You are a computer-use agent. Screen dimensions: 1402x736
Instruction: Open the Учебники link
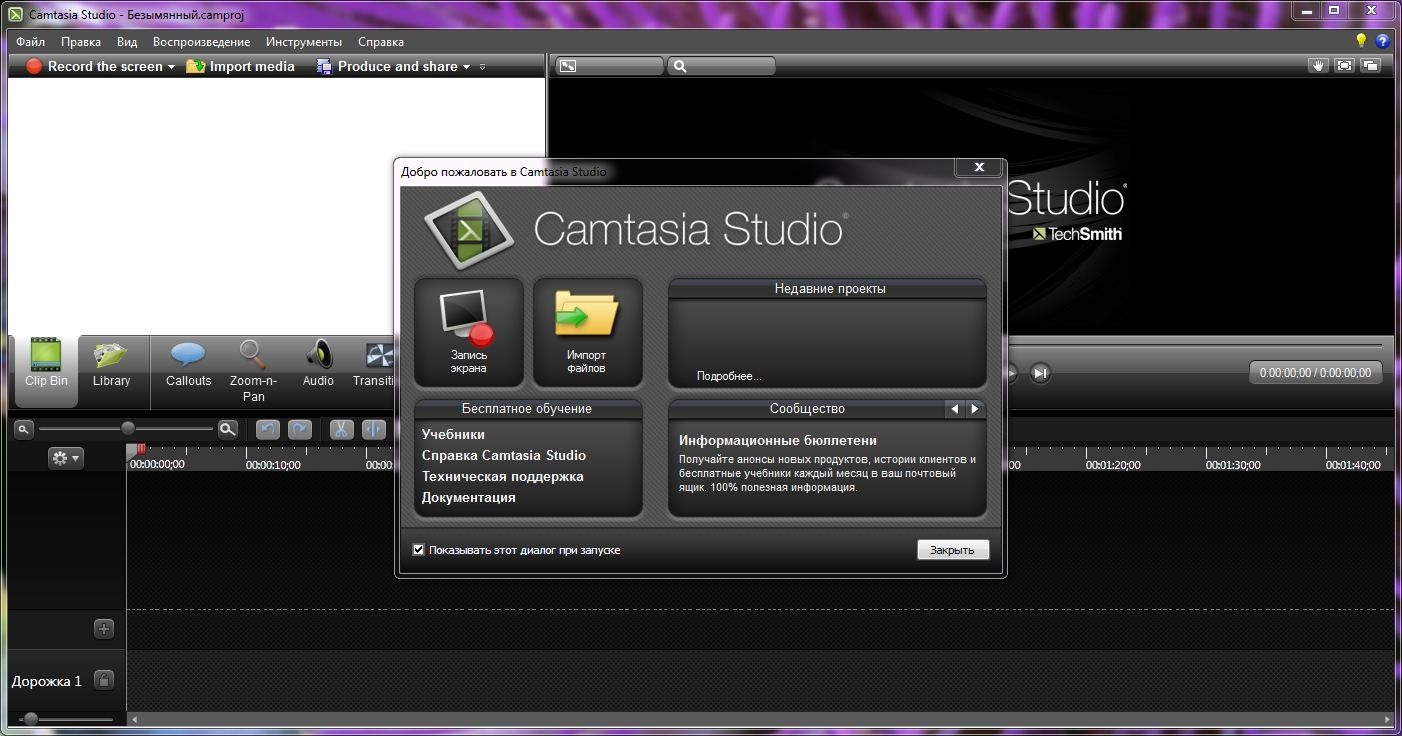[453, 434]
